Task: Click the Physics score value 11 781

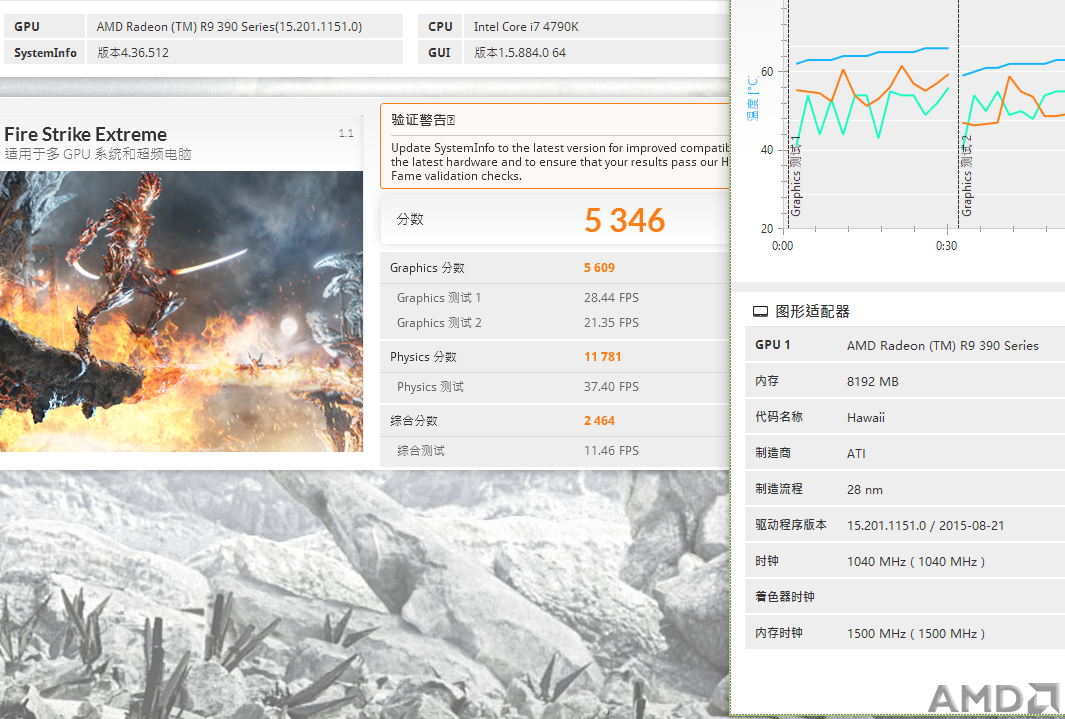Action: pos(602,356)
